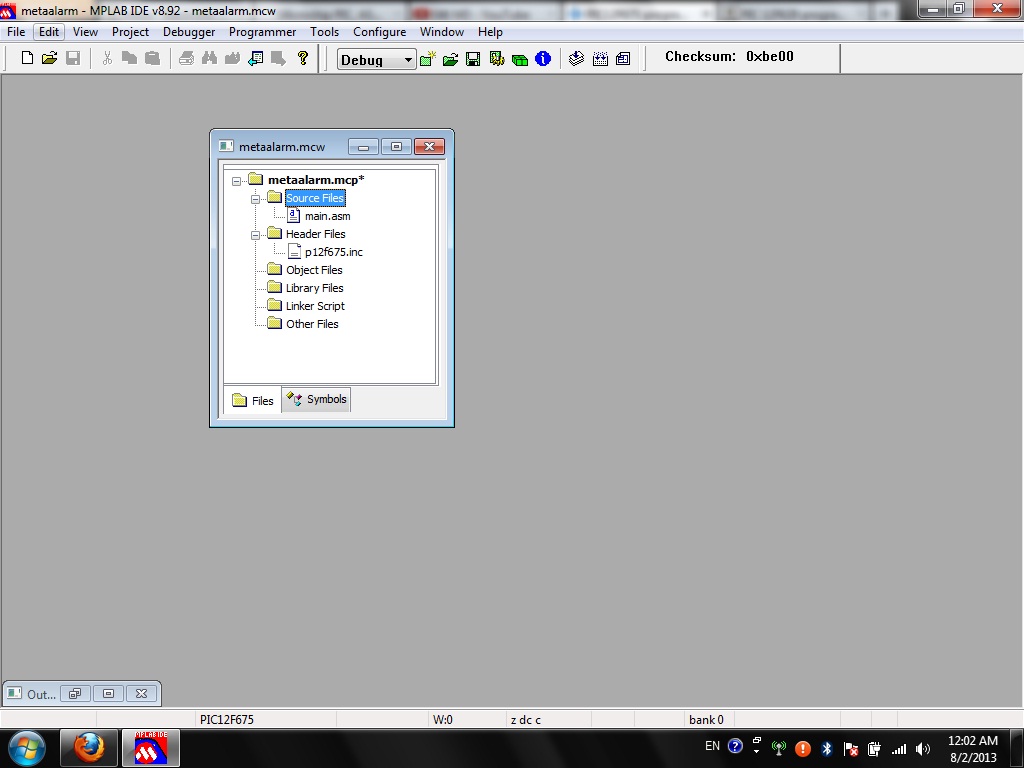Open the Debug build configuration dropdown
Screen dimensions: 1024x768
tap(377, 59)
